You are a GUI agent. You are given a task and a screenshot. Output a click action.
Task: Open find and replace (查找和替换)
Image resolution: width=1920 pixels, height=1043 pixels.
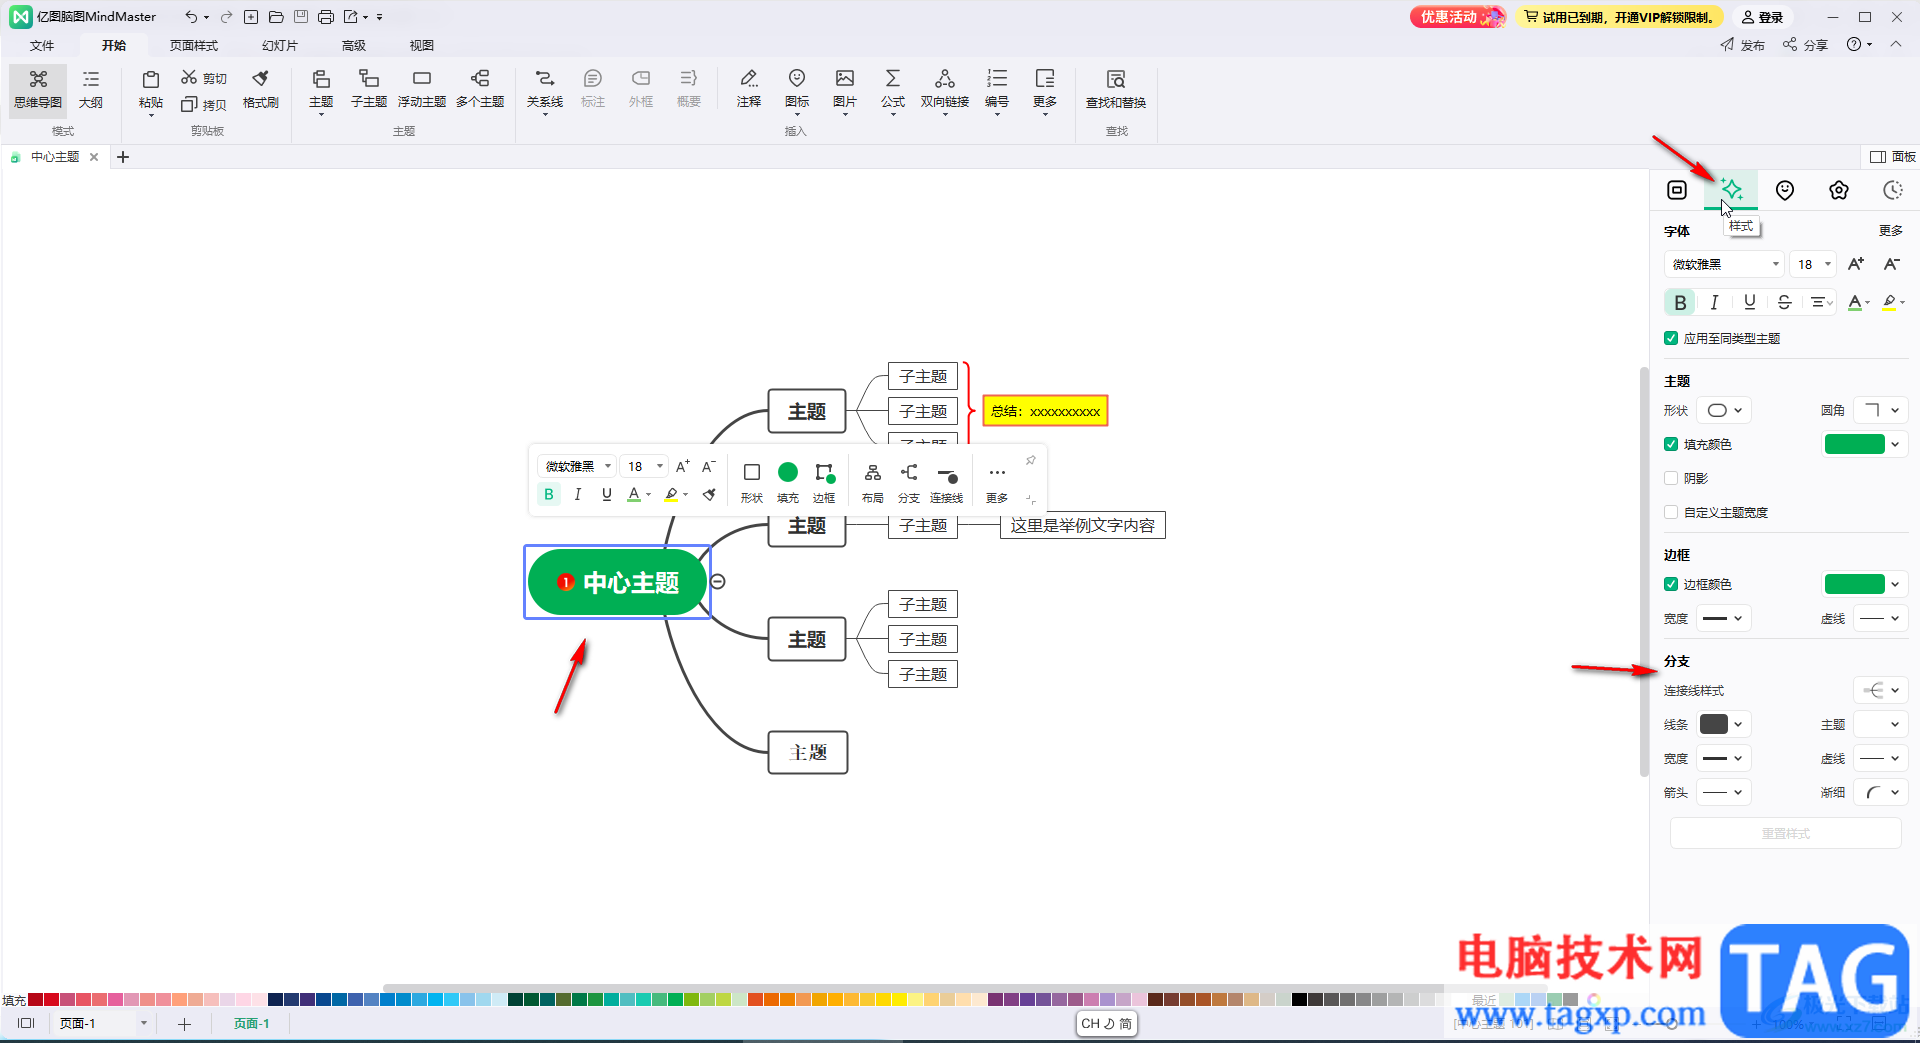[1116, 90]
